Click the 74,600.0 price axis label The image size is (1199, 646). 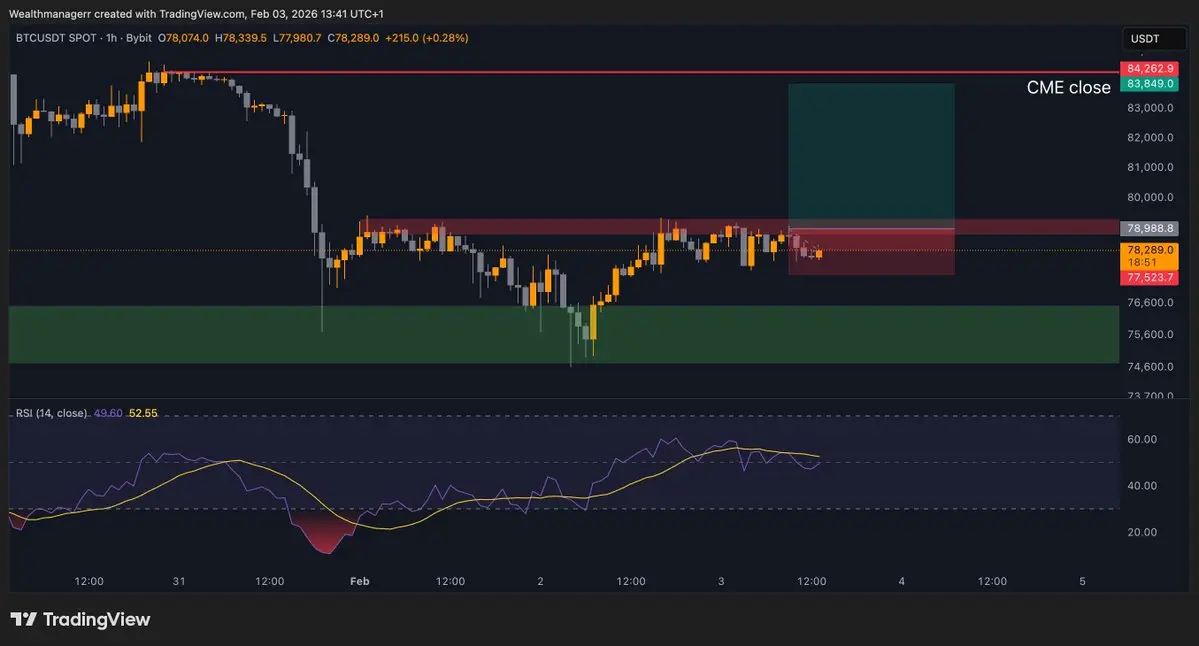1150,367
